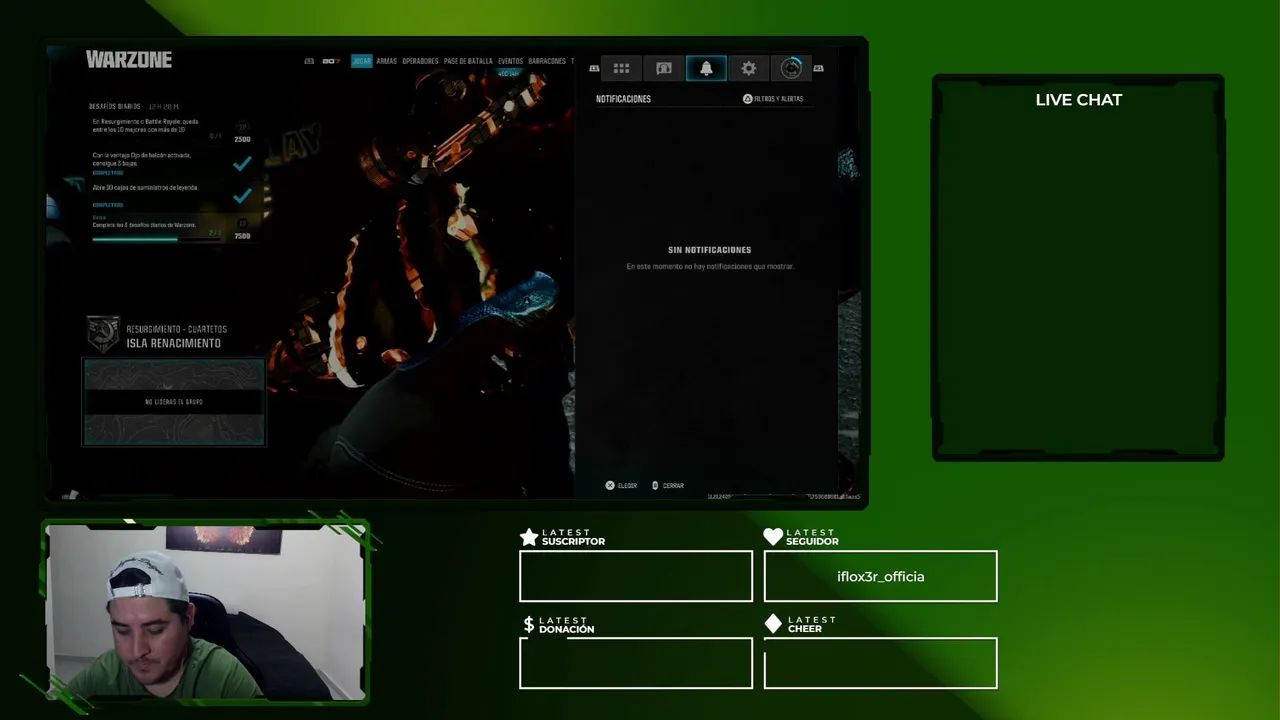Click the Sin Notificaciones message

709,250
